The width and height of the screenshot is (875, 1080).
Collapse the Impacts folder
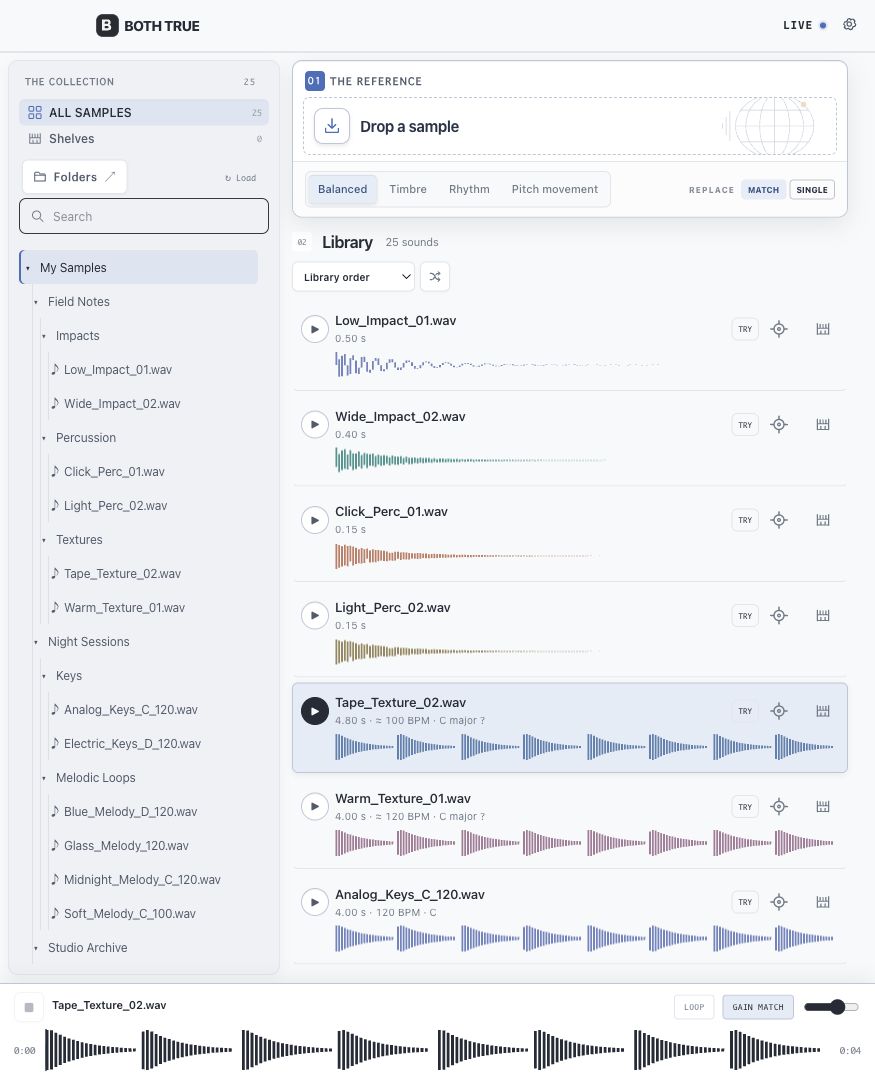tap(43, 336)
